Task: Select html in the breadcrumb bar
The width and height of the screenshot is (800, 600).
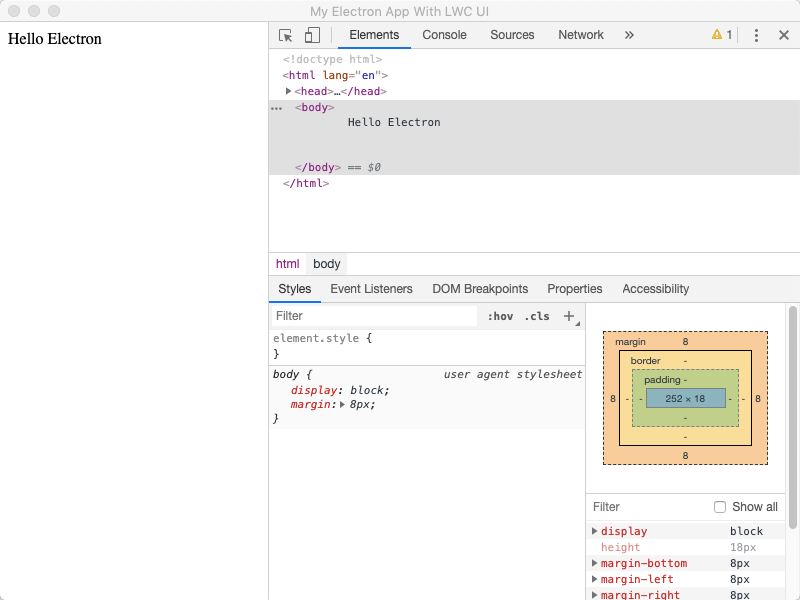Action: [287, 264]
